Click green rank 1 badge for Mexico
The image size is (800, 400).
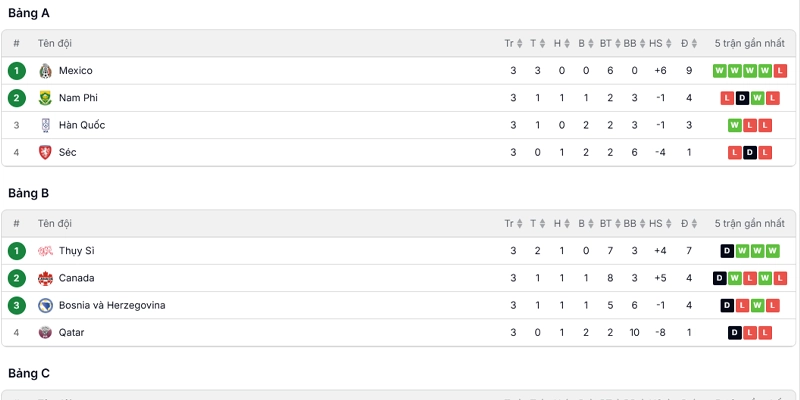tap(16, 71)
